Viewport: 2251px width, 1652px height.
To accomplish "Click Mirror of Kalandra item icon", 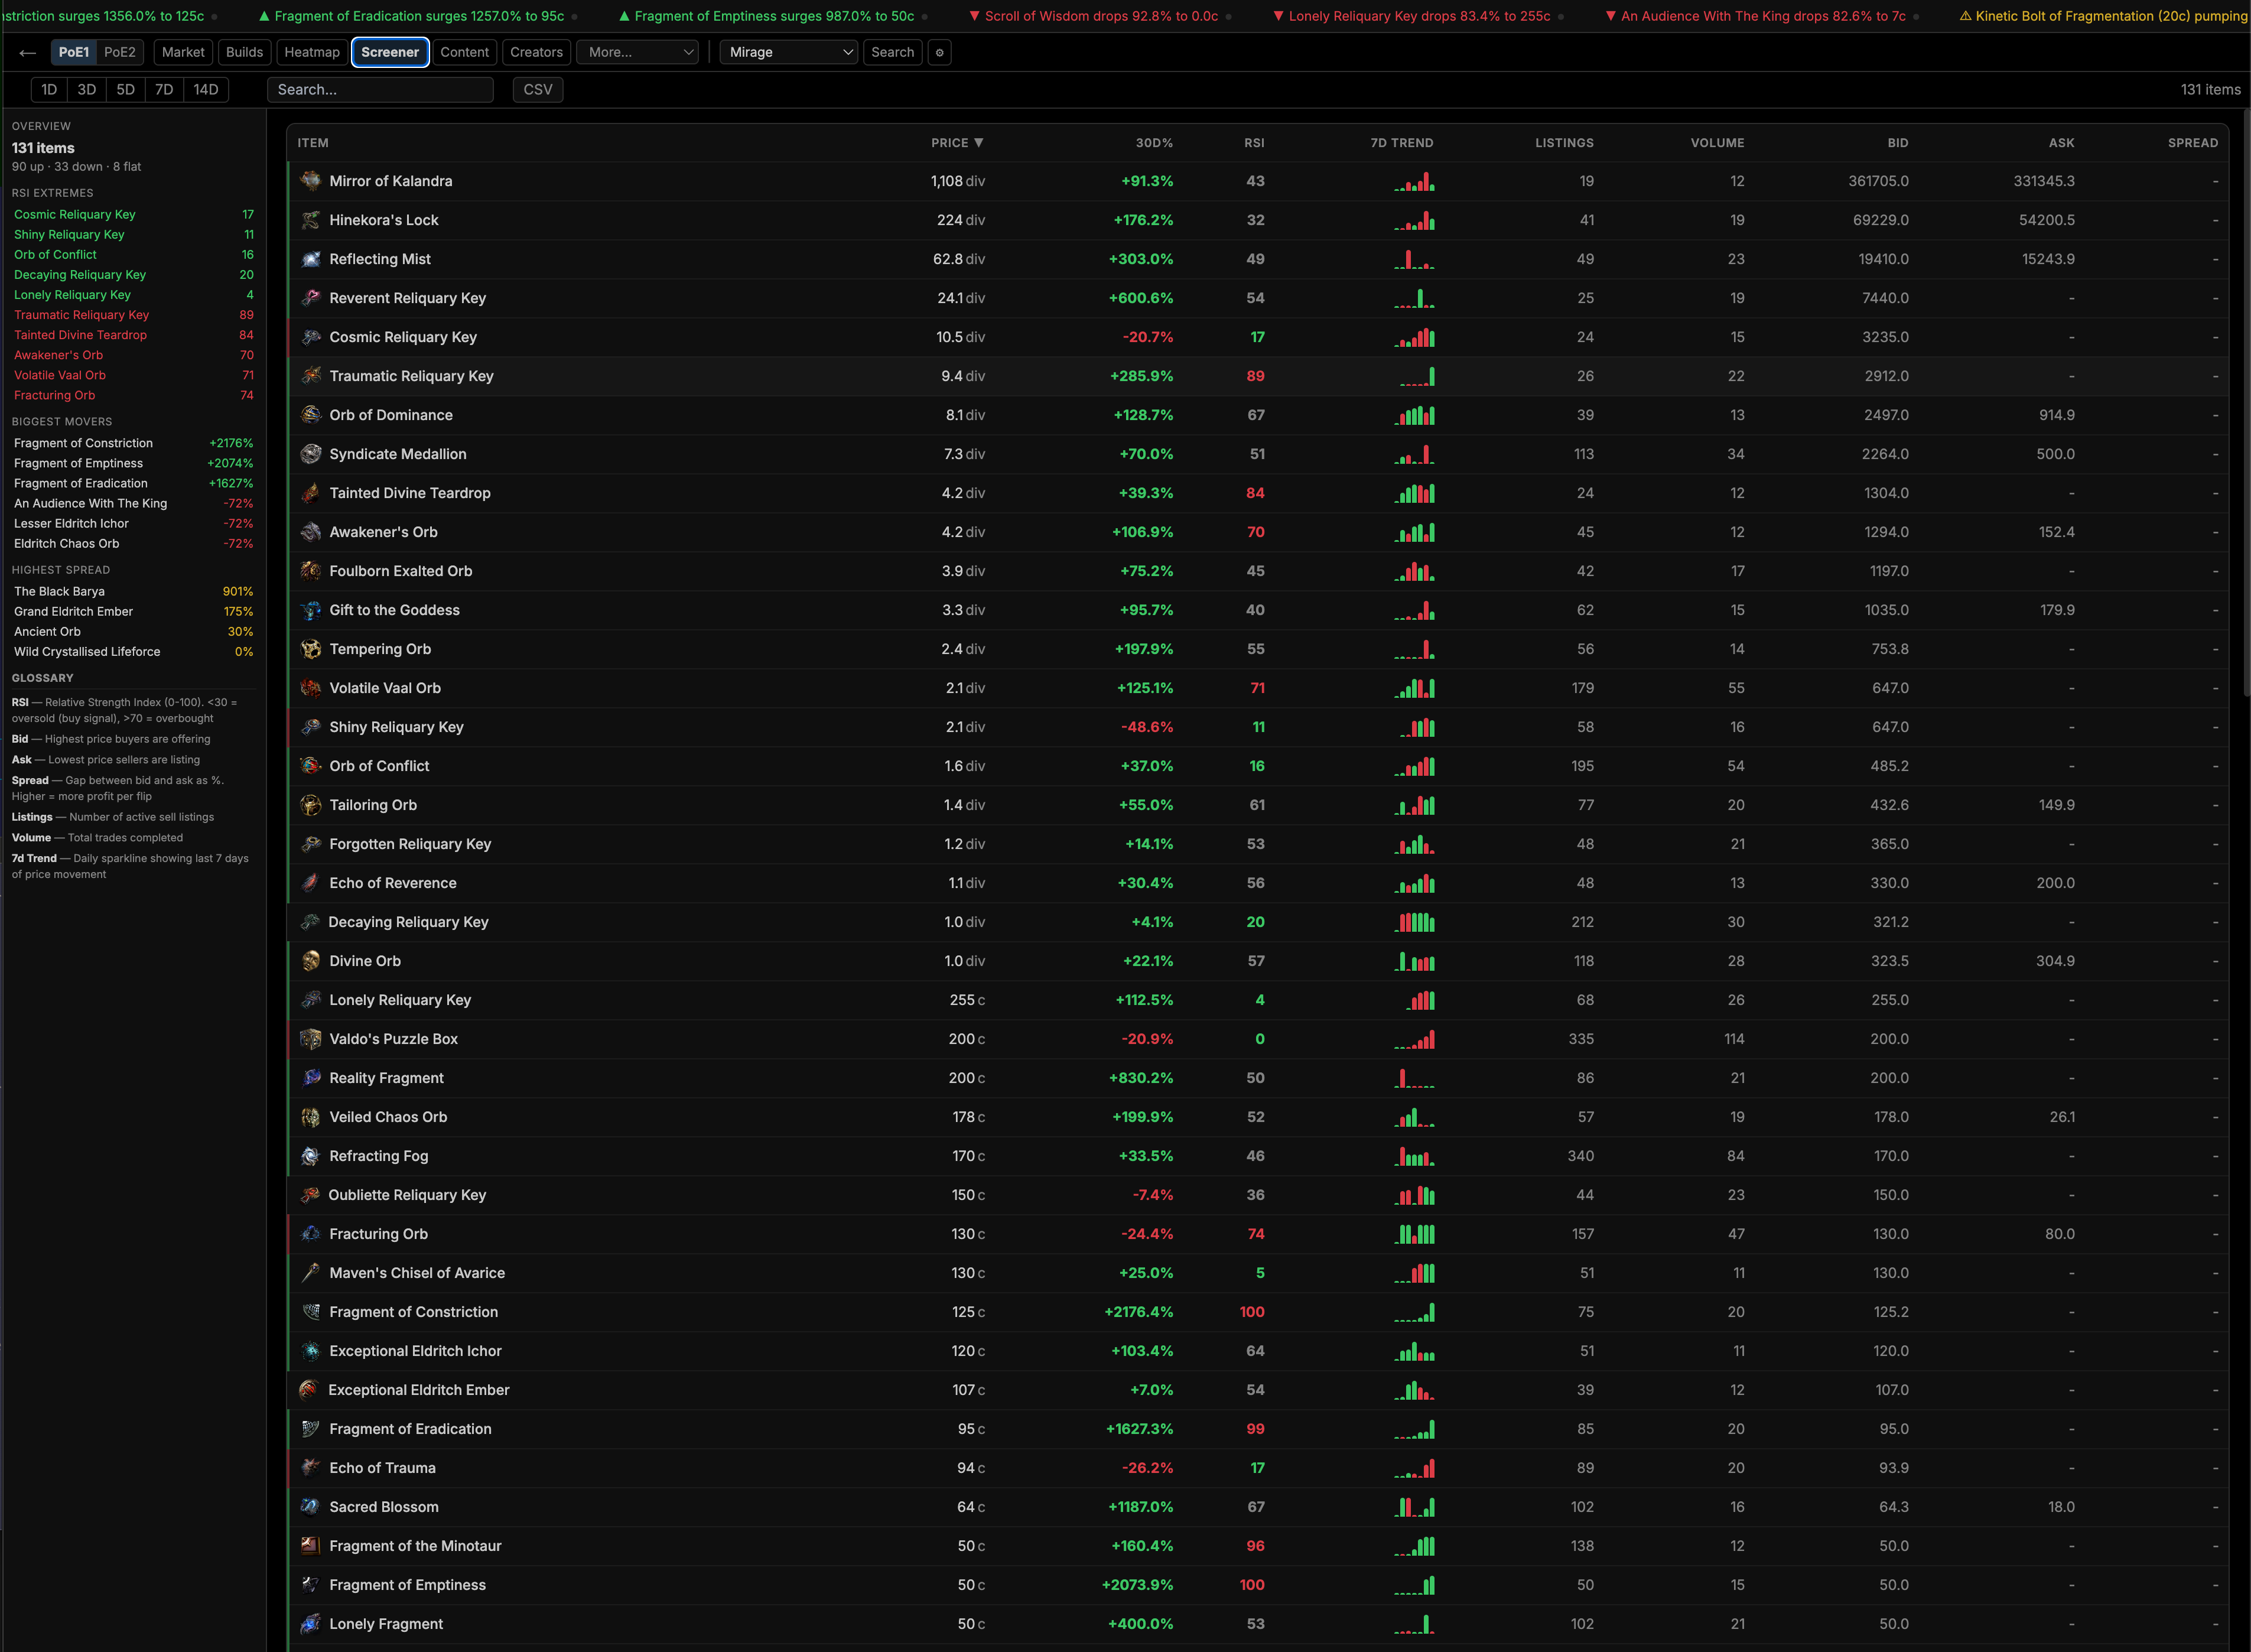I will 311,181.
